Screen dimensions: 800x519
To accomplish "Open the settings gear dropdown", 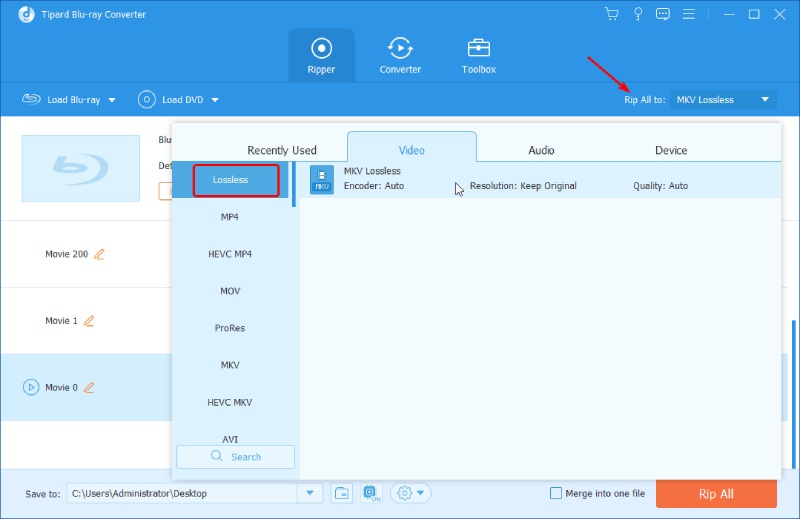I will (411, 493).
